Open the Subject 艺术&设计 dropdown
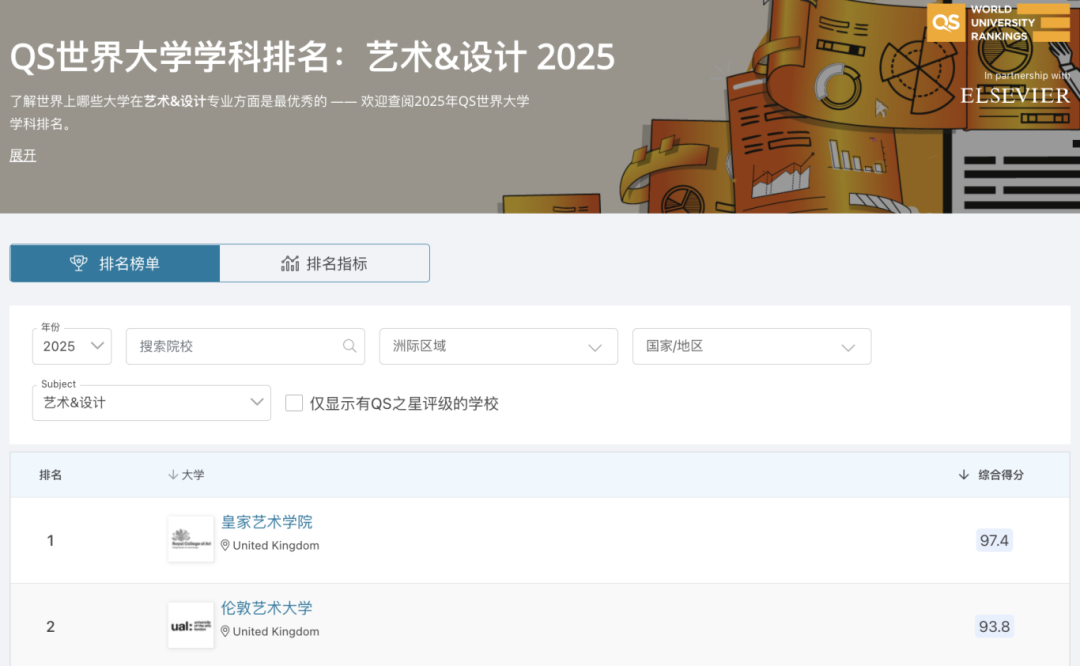This screenshot has width=1080, height=666. click(x=152, y=403)
